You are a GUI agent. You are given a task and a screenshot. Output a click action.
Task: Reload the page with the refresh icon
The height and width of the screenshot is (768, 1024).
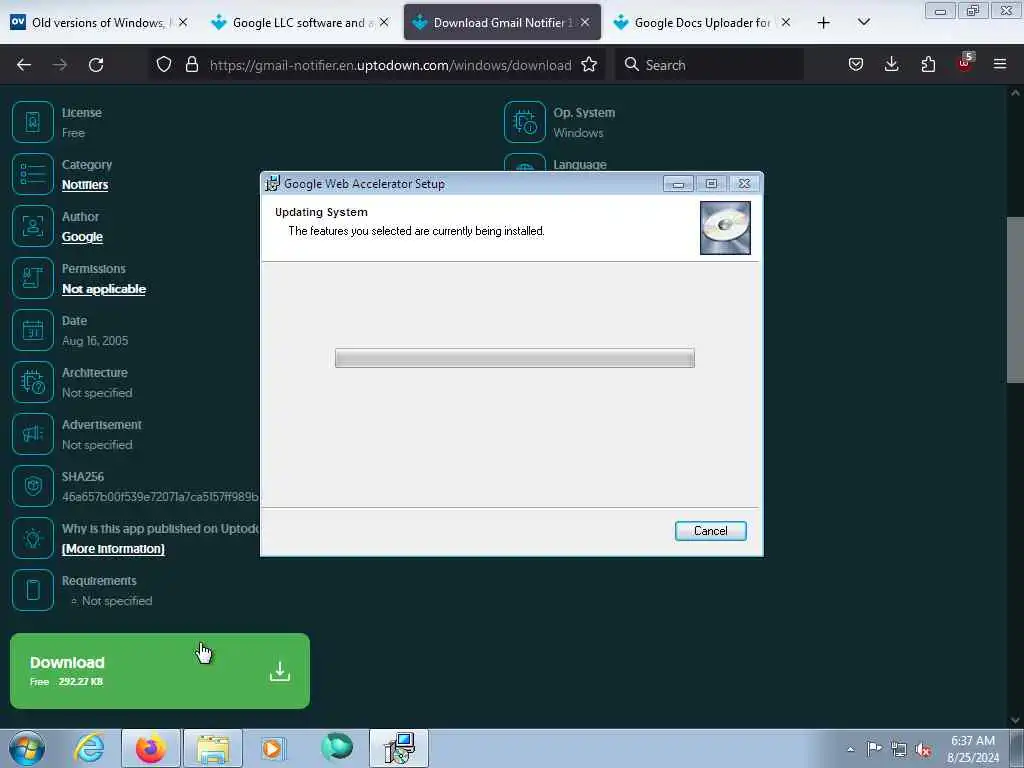96,65
